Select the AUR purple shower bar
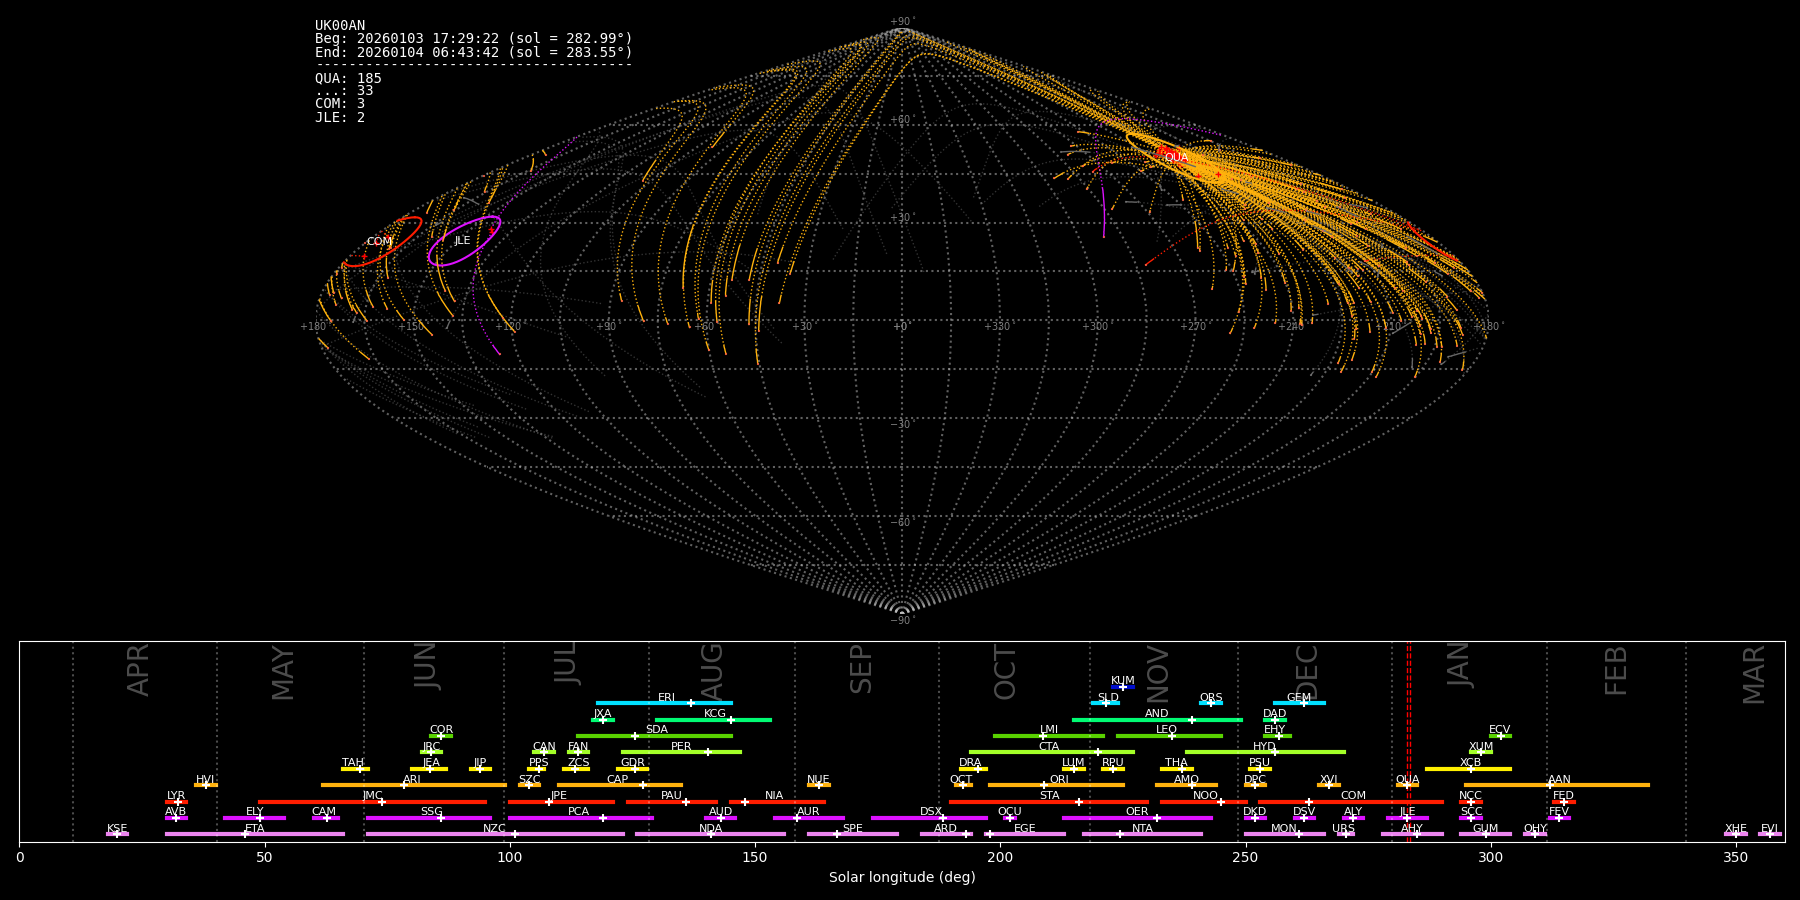Image resolution: width=1800 pixels, height=900 pixels. (808, 818)
